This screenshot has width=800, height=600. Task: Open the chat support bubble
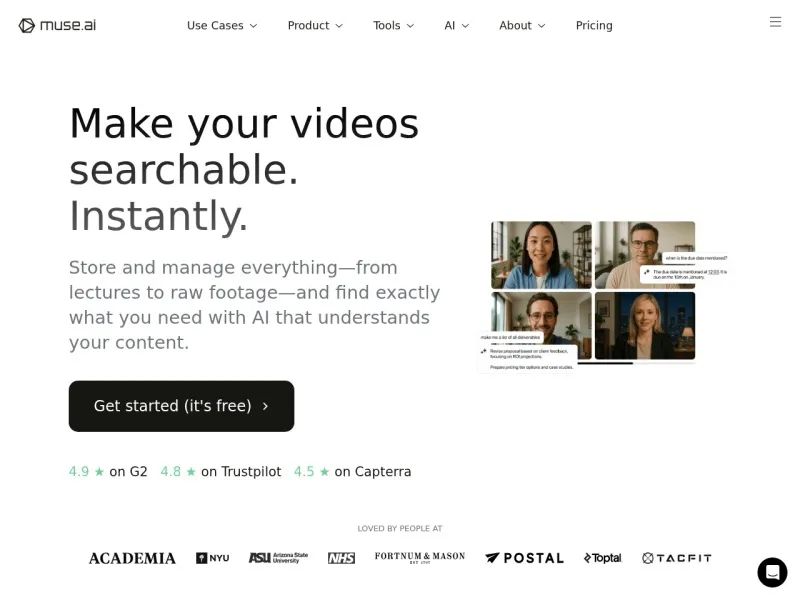(772, 572)
